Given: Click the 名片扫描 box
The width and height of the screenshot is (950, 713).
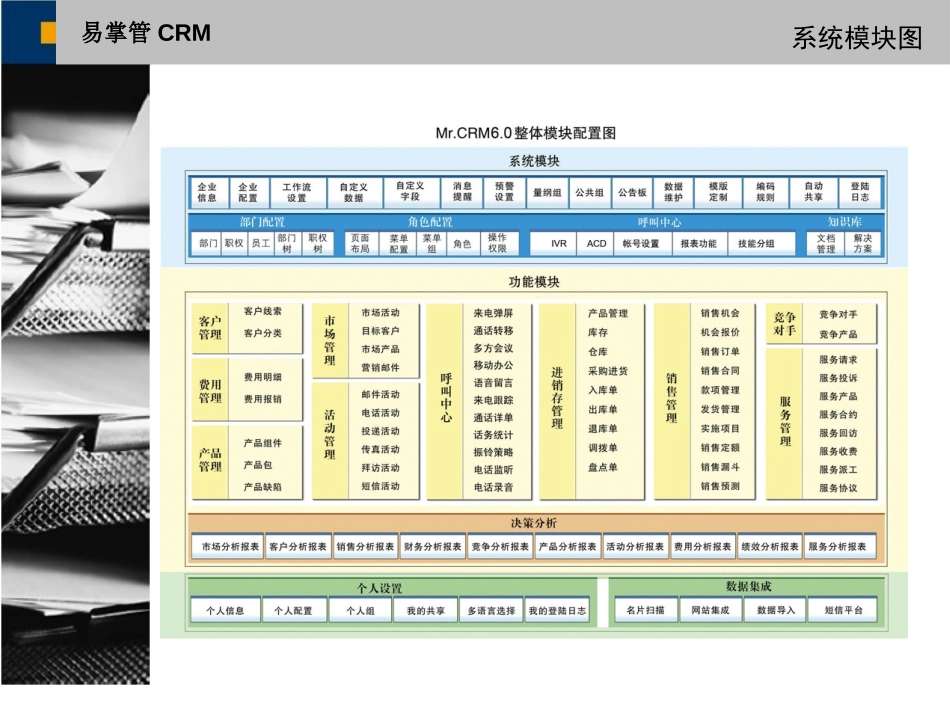Looking at the screenshot, I should 645,610.
